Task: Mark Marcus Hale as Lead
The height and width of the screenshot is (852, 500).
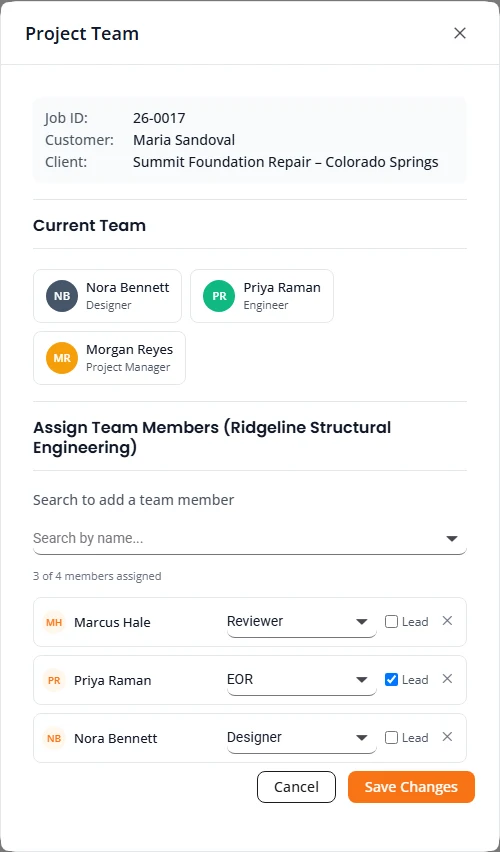Action: (391, 622)
